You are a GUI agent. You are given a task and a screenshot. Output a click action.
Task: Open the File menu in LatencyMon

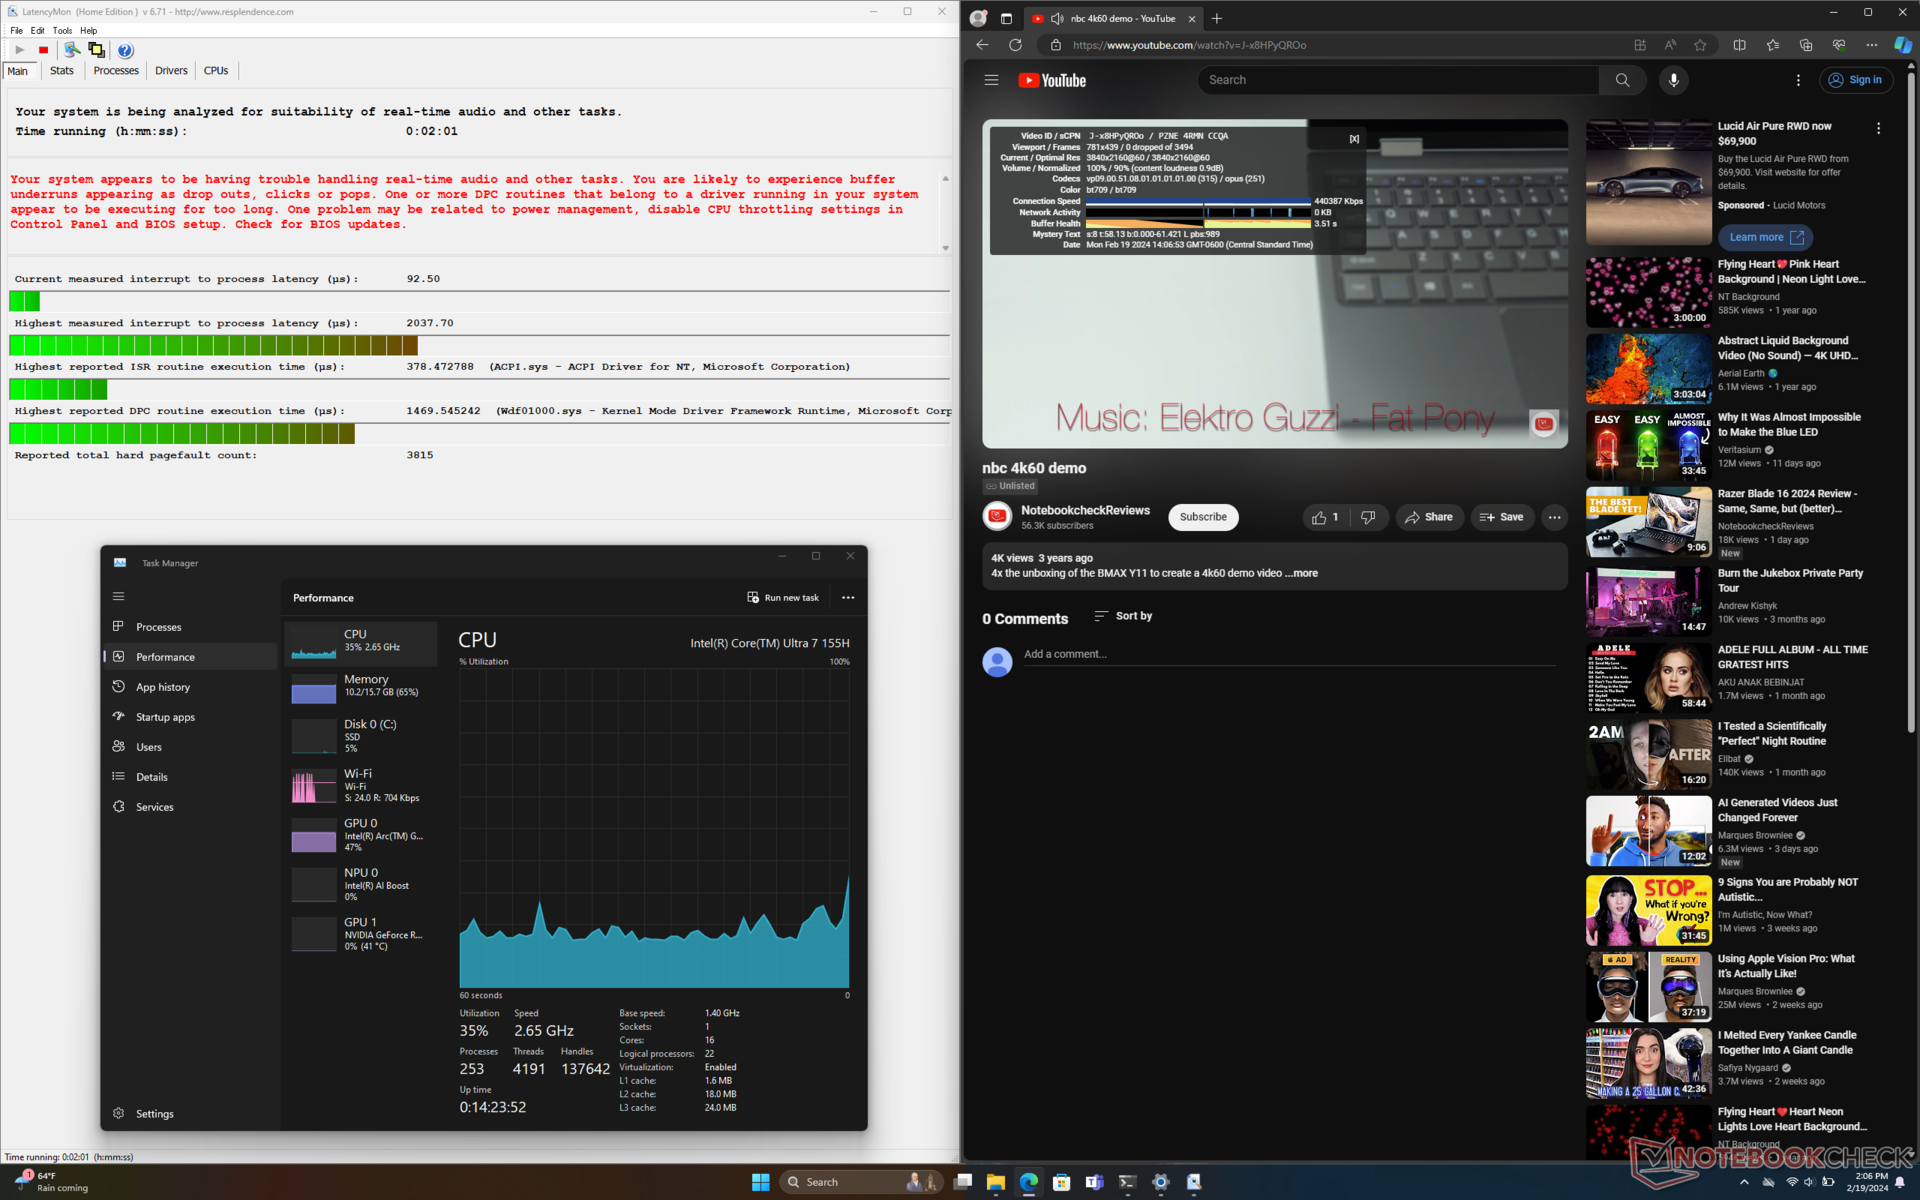16,30
